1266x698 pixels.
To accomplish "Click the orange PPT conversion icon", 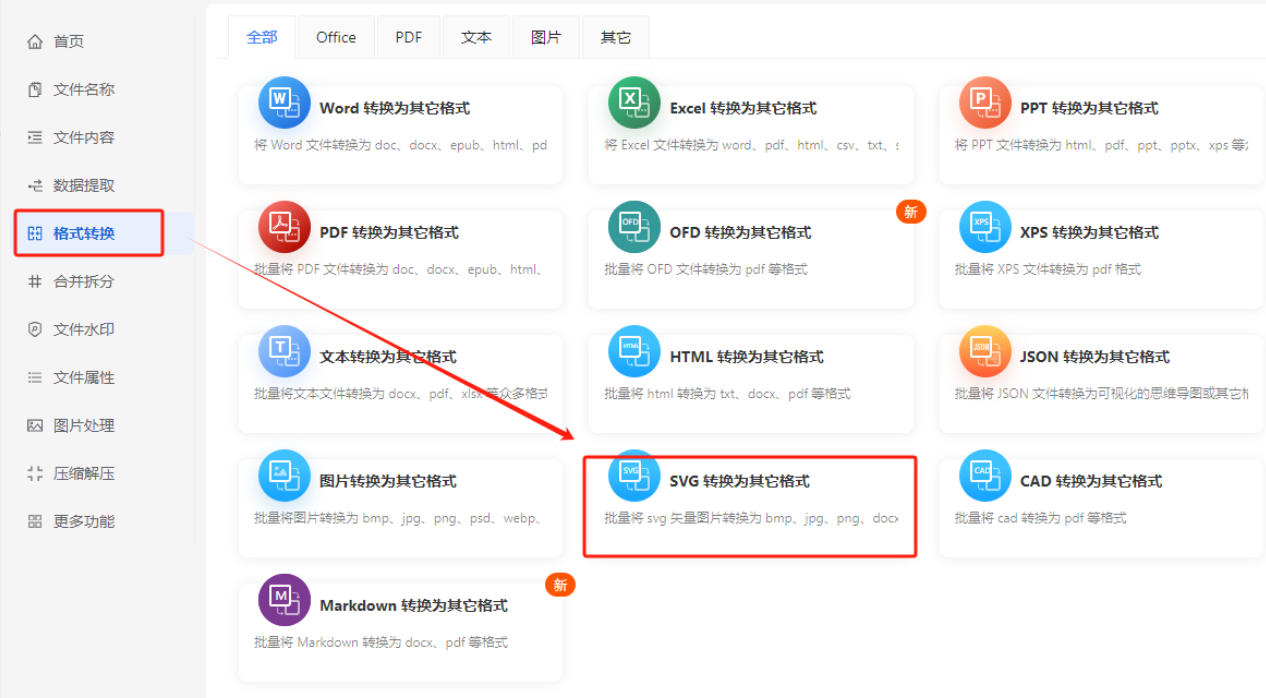I will coord(985,102).
